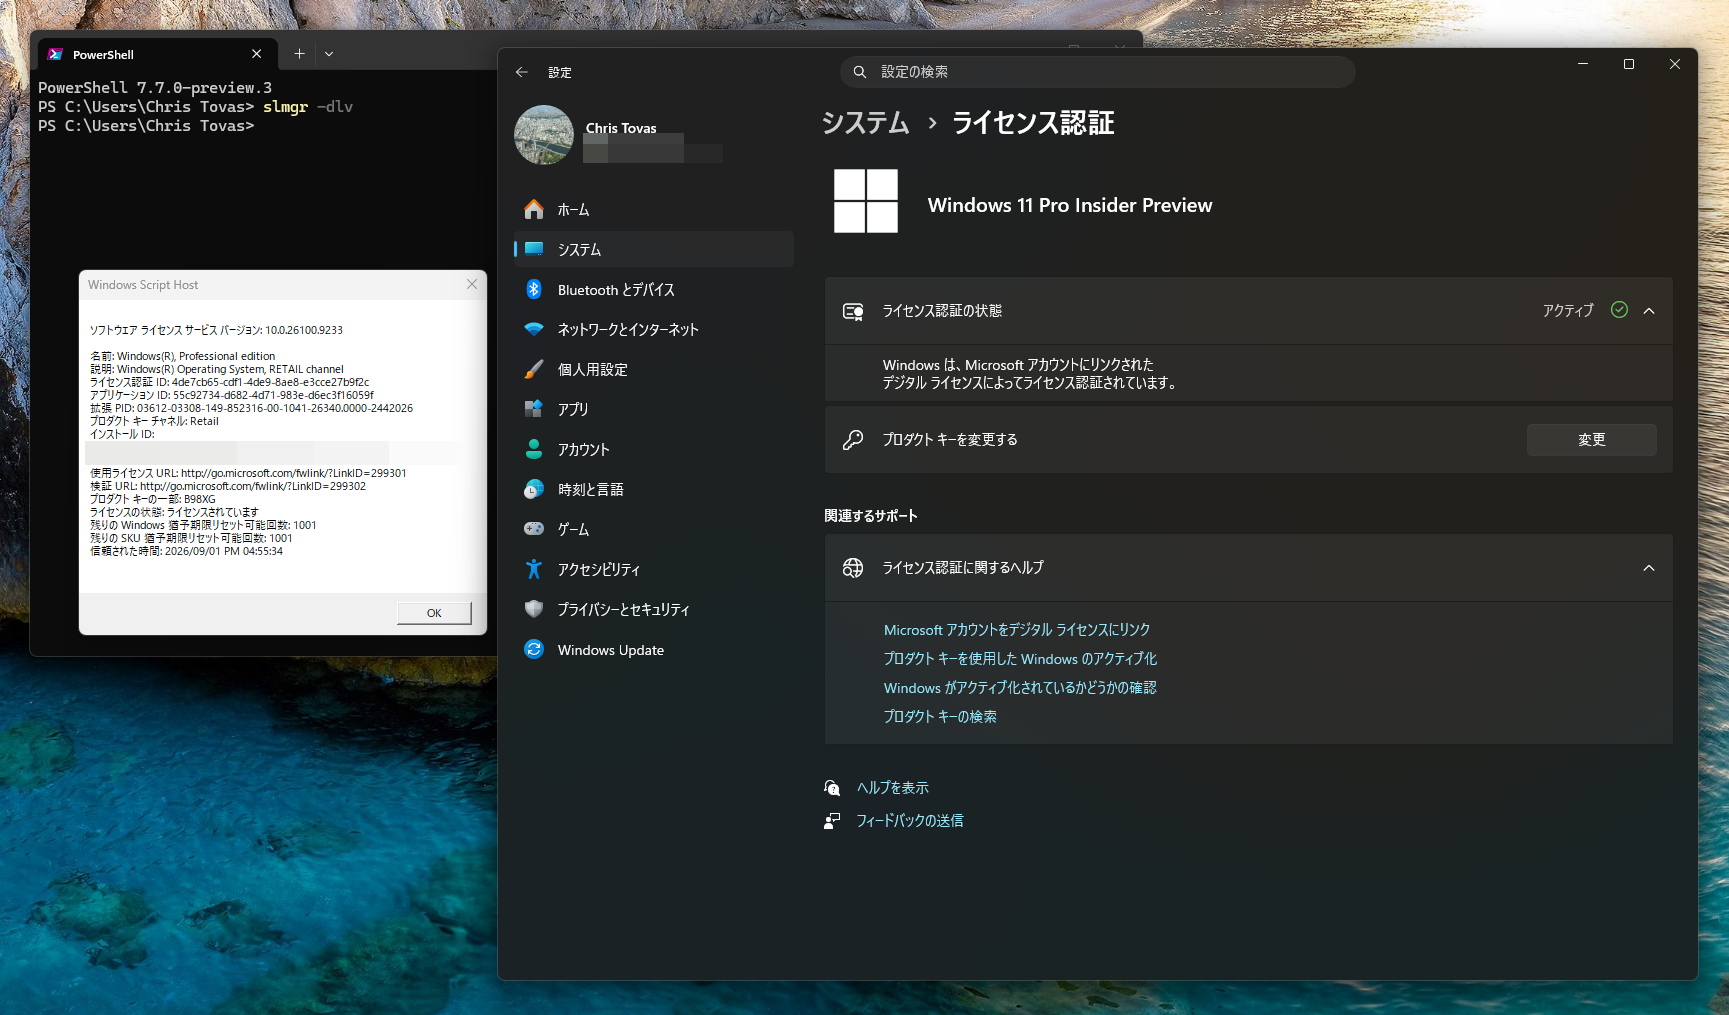Select the アクセシビリティ accessibility icon
Image resolution: width=1729 pixels, height=1015 pixels.
[534, 569]
